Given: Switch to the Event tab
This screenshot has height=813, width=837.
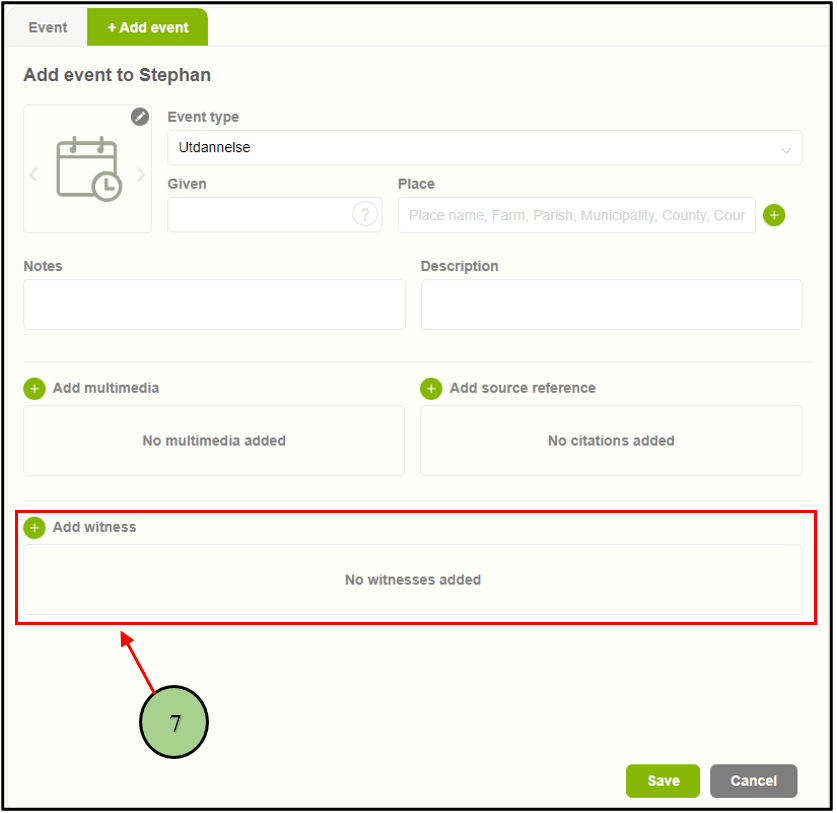Looking at the screenshot, I should [48, 27].
